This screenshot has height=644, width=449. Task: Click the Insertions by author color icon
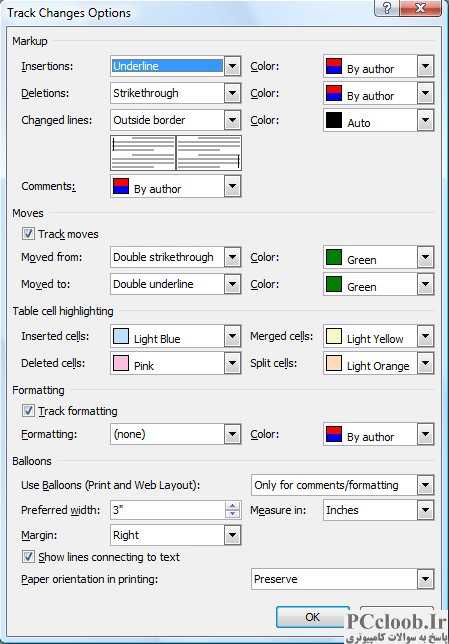(334, 67)
